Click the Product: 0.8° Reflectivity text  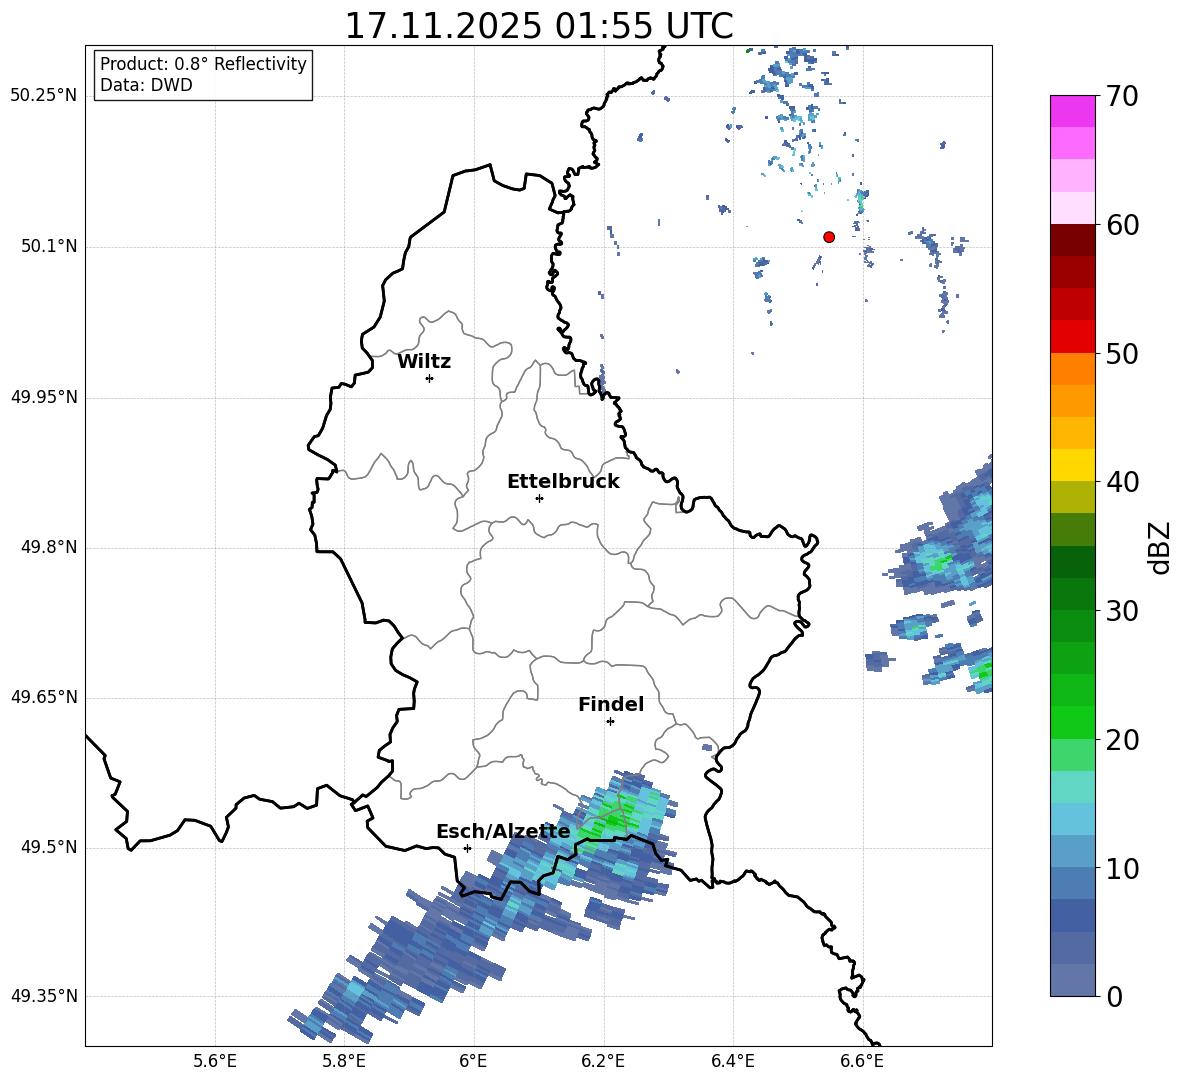203,64
